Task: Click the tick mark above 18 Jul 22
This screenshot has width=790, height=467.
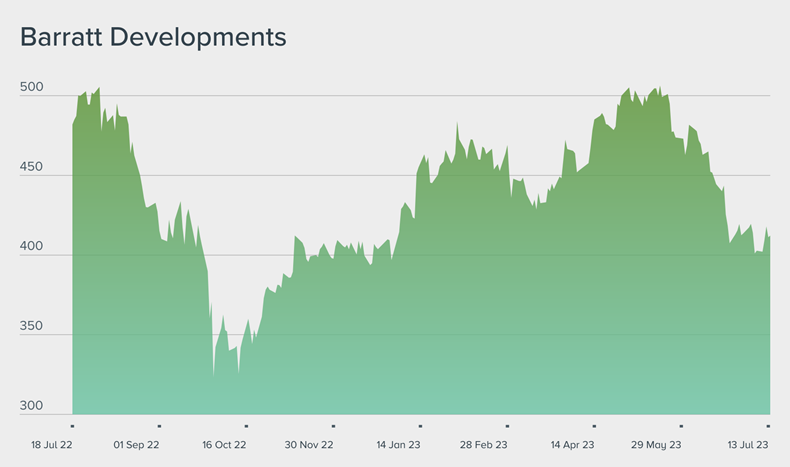Action: (x=73, y=427)
